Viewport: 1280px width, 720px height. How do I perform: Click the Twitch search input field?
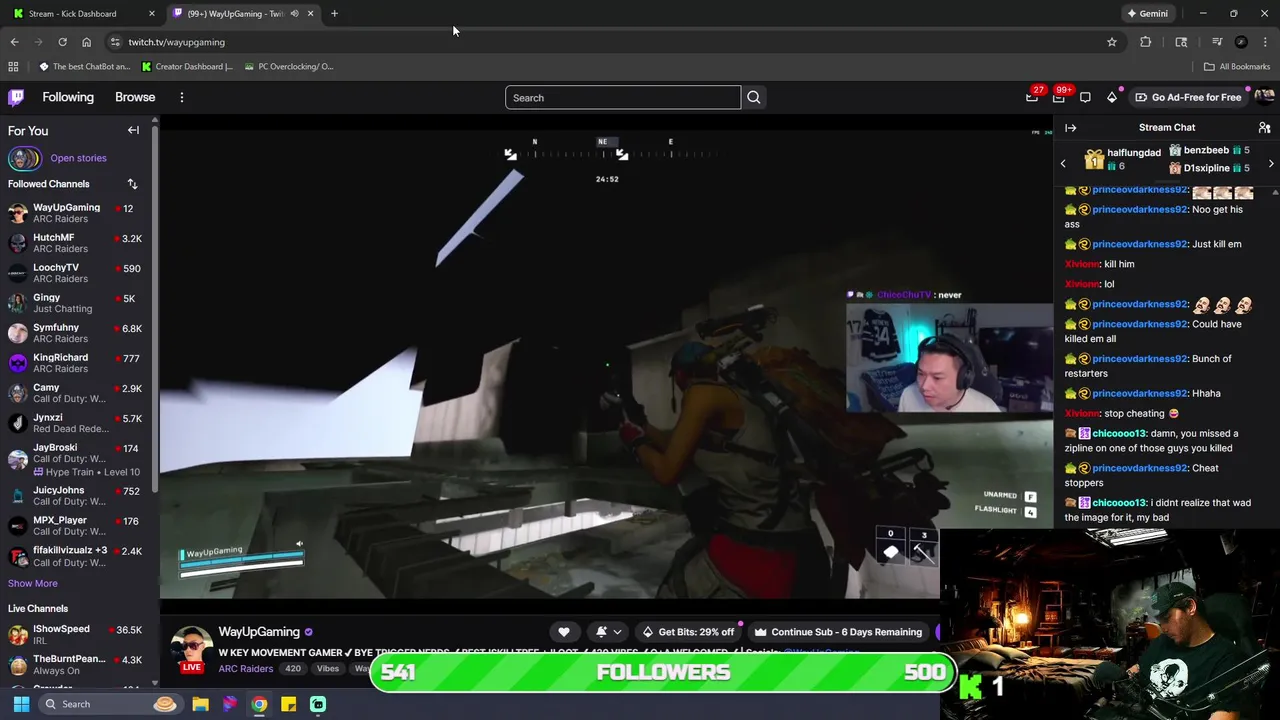pos(623,97)
